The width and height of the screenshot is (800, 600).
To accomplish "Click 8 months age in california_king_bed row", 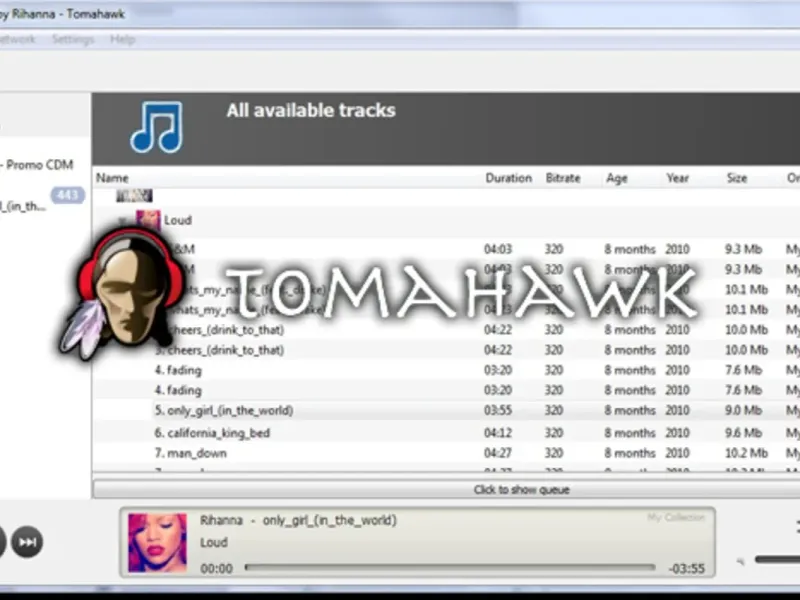I will click(x=630, y=433).
